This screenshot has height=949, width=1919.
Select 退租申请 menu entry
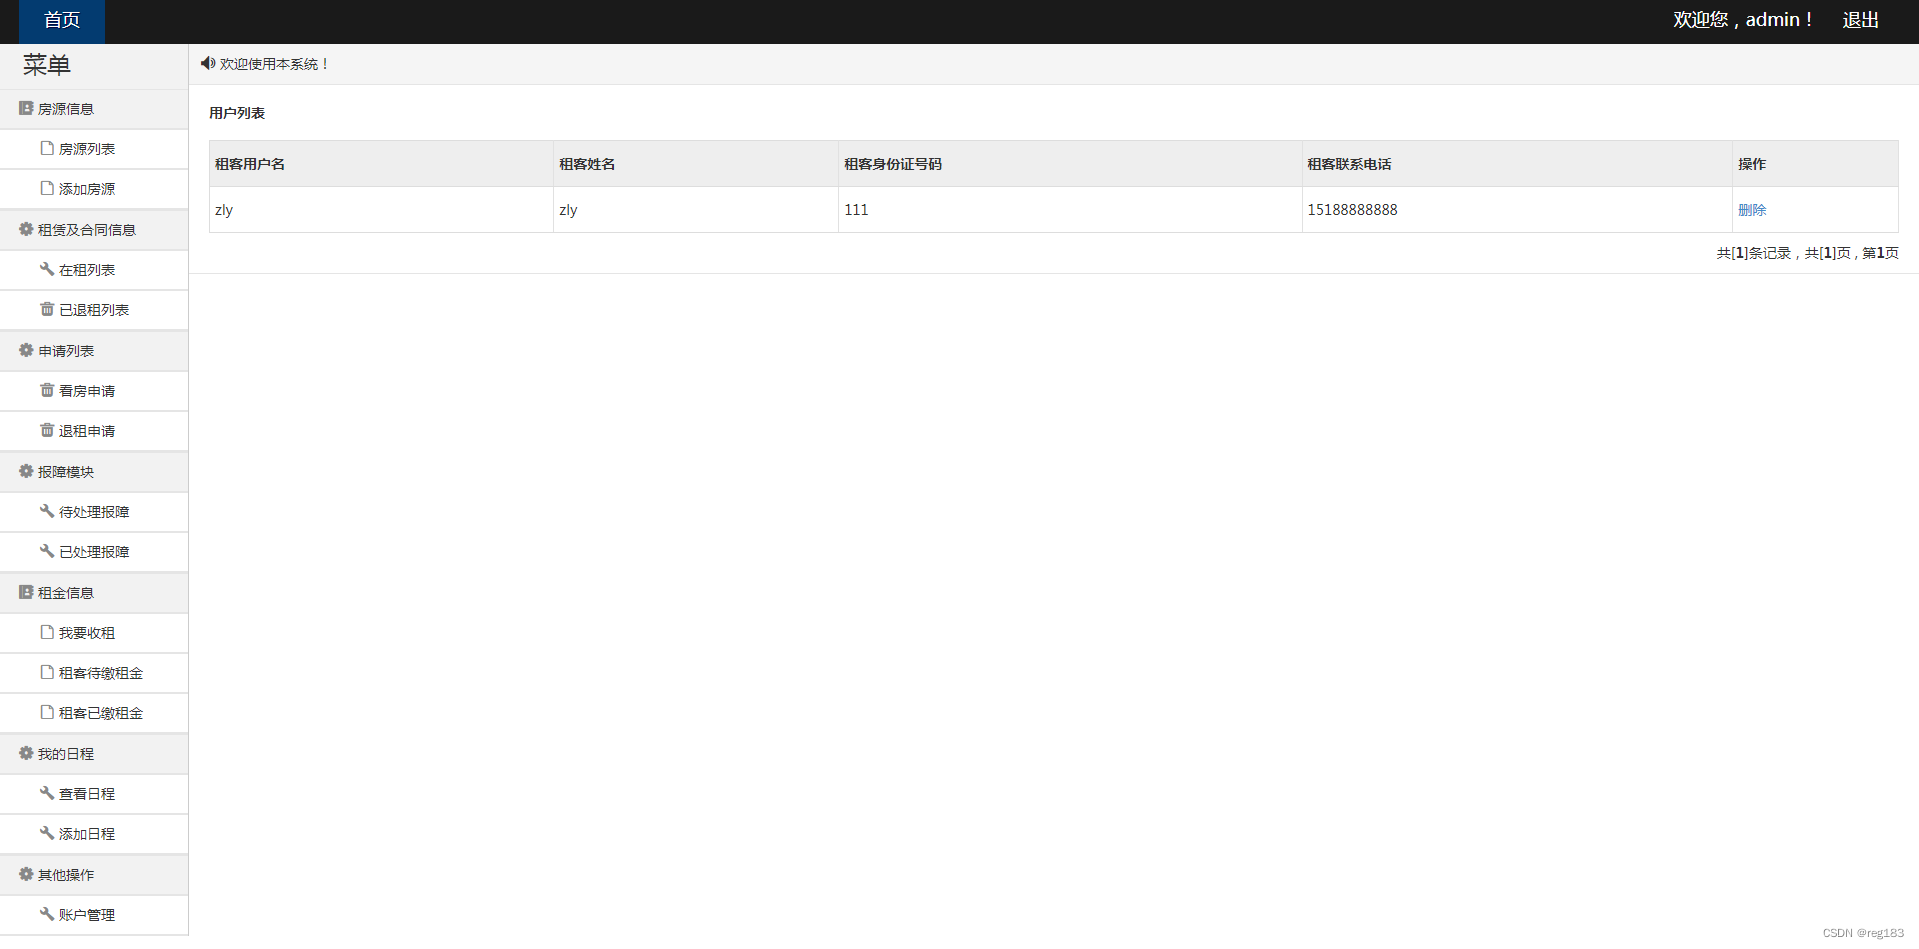pyautogui.click(x=94, y=431)
